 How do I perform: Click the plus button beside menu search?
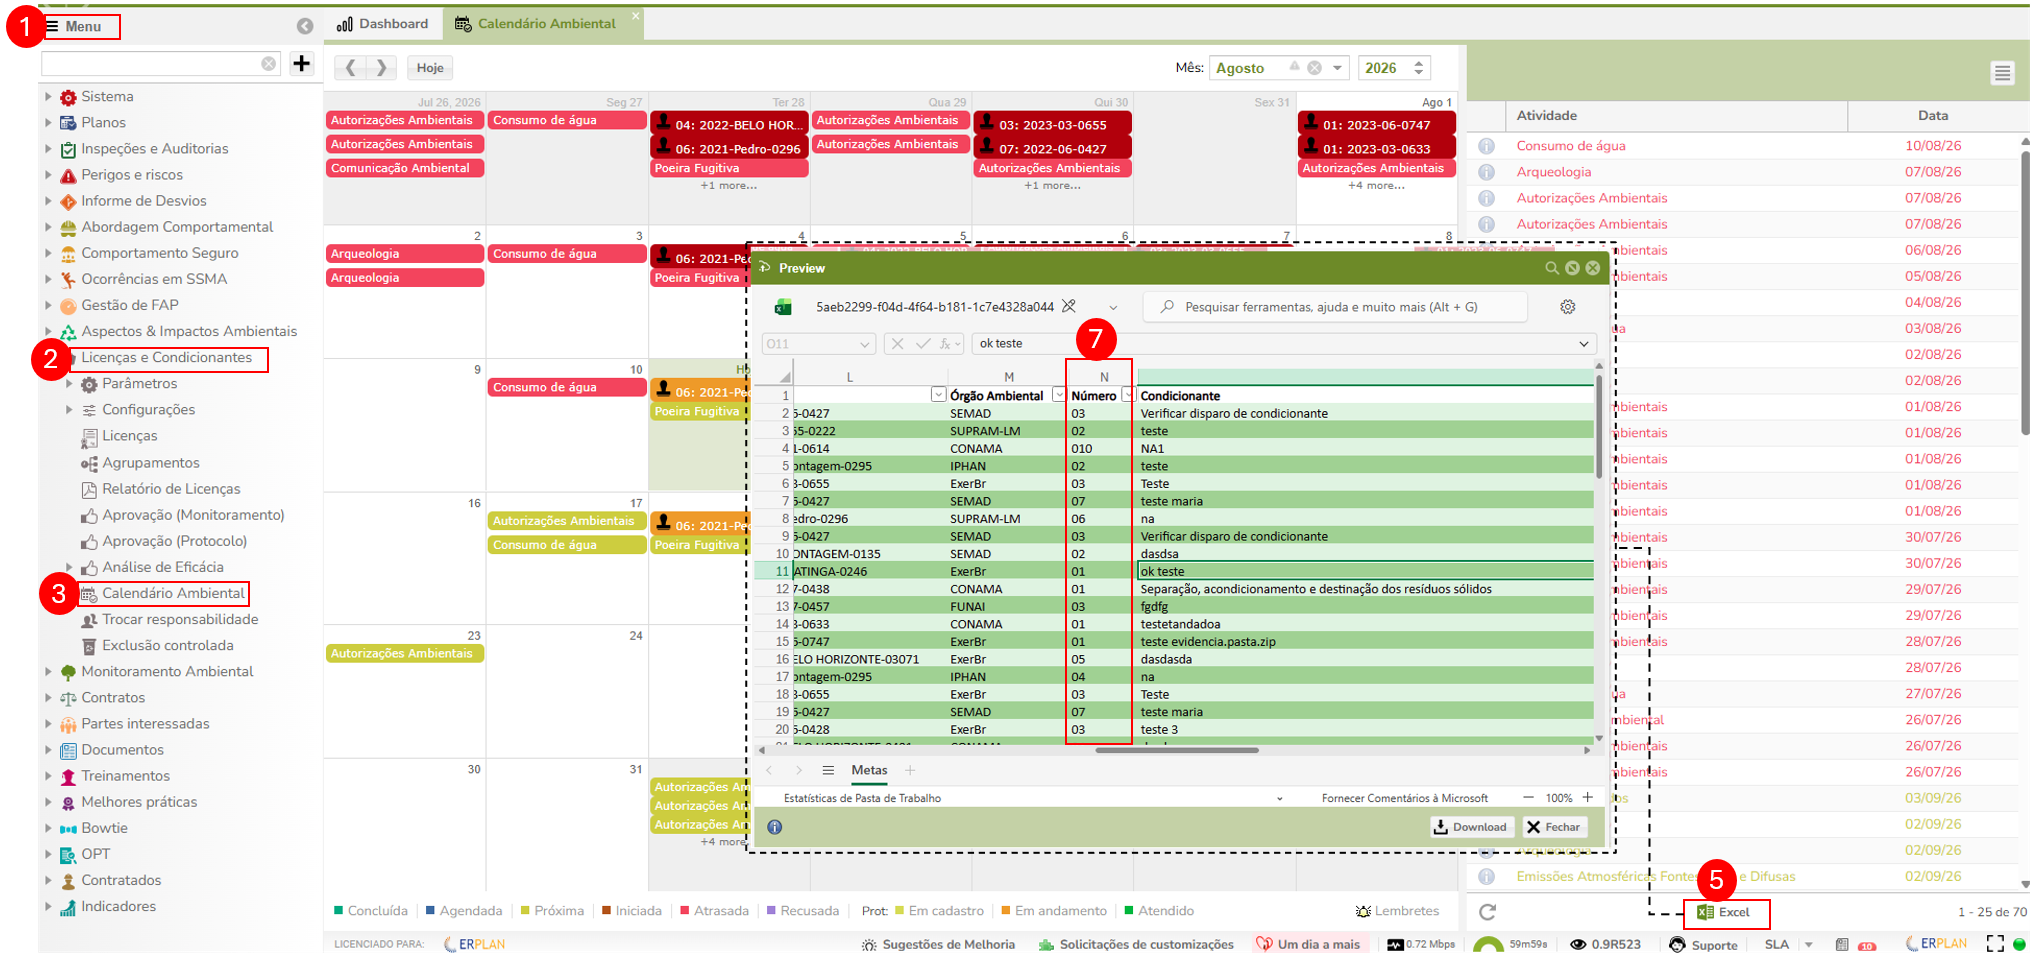[x=301, y=64]
